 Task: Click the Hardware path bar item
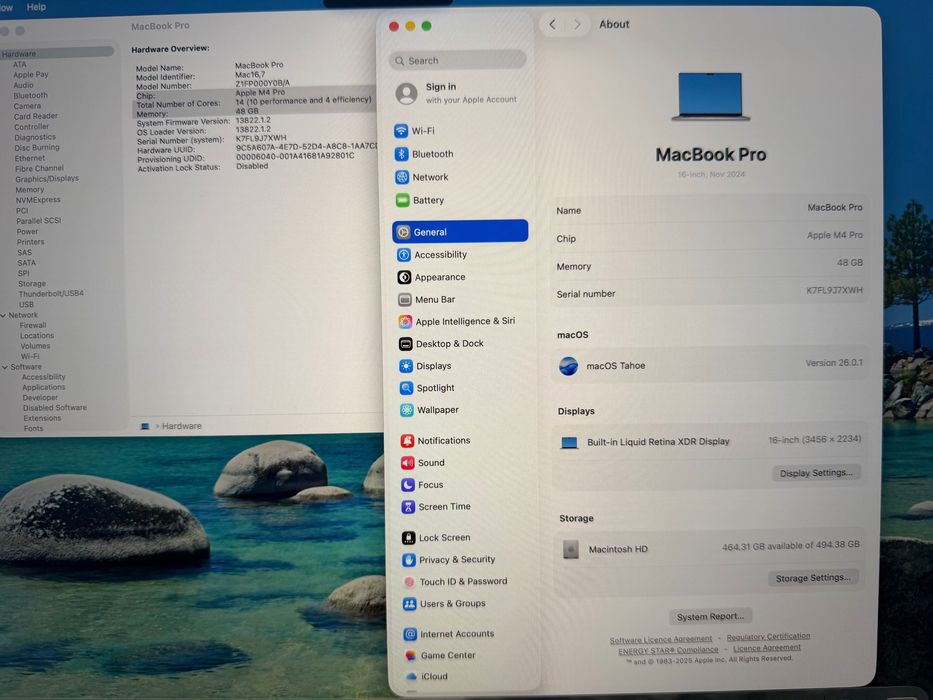pos(181,426)
